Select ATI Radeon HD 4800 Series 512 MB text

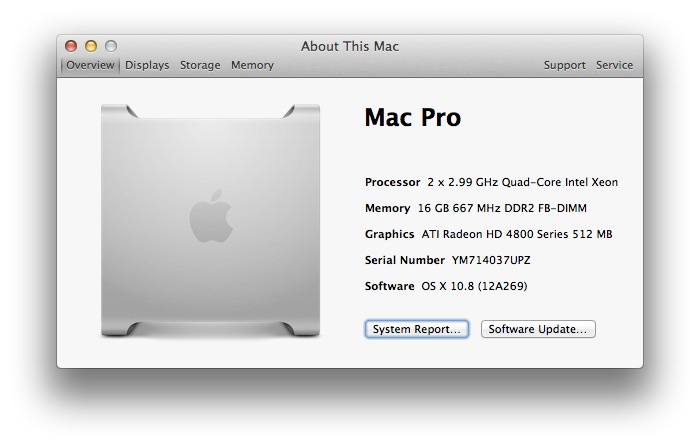coord(517,234)
